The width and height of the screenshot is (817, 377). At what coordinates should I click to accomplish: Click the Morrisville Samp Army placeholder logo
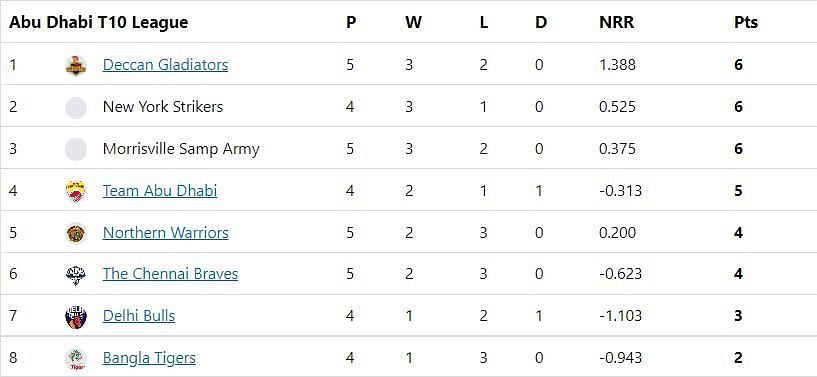(76, 149)
